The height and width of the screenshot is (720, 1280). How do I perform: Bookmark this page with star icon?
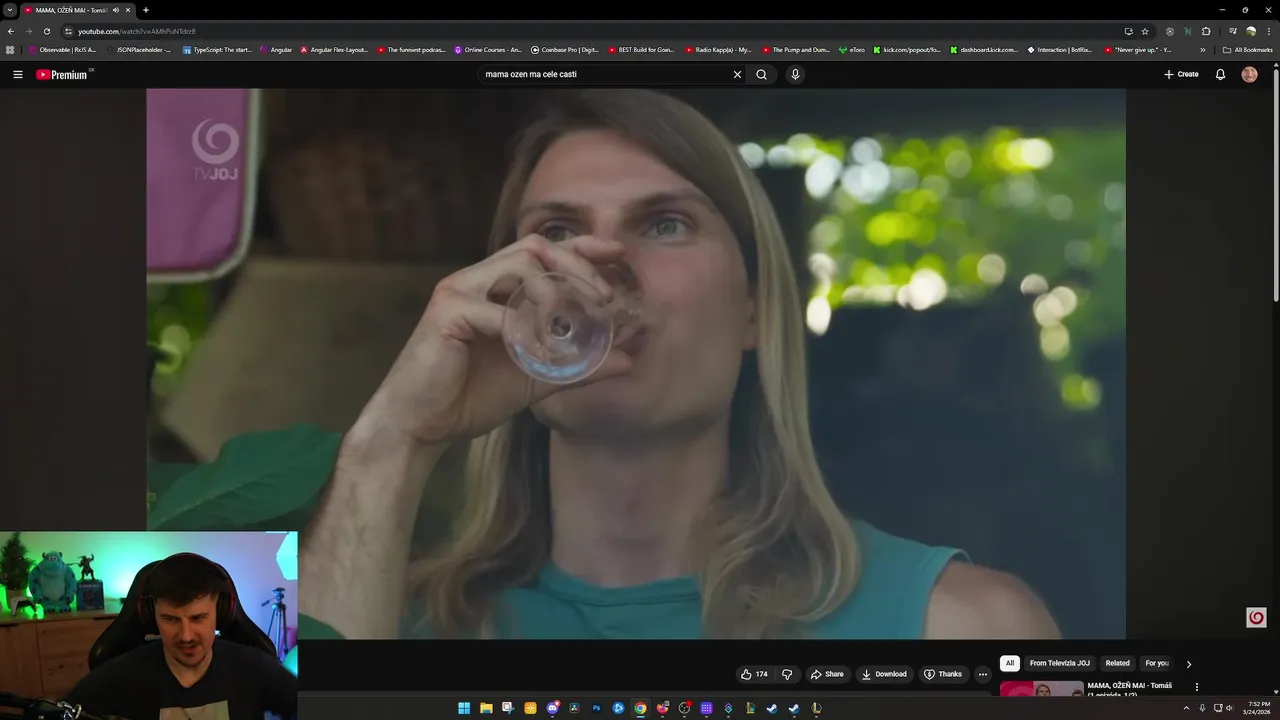coord(1145,31)
